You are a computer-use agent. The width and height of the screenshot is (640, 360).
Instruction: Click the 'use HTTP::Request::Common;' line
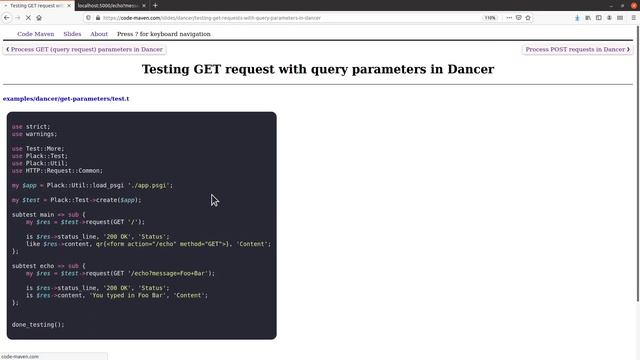58,171
